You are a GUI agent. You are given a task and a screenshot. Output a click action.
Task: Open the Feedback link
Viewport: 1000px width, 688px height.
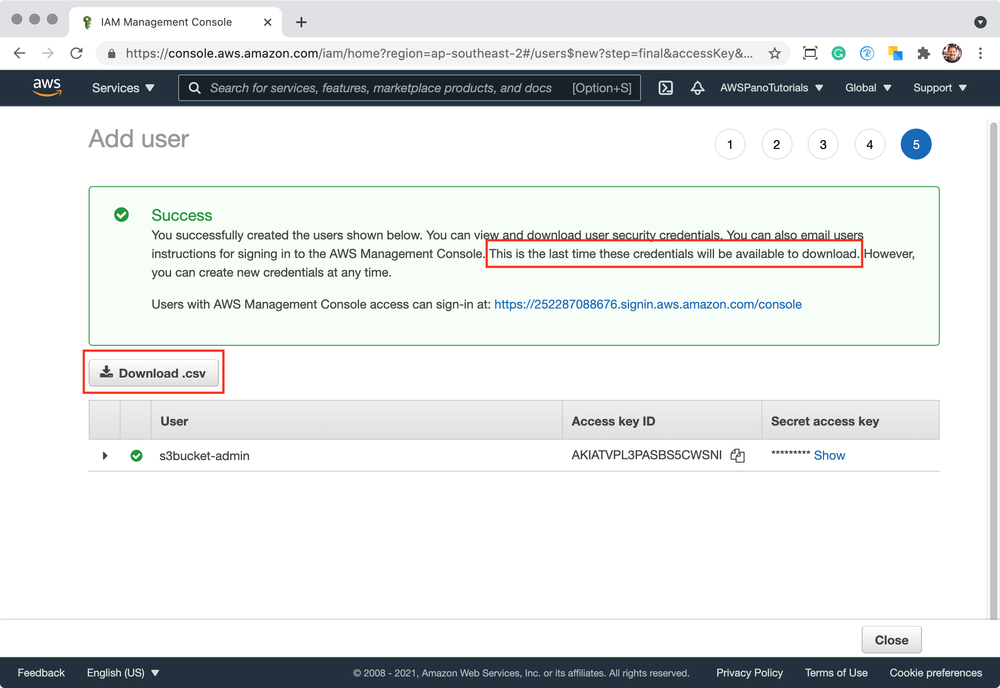tap(41, 673)
